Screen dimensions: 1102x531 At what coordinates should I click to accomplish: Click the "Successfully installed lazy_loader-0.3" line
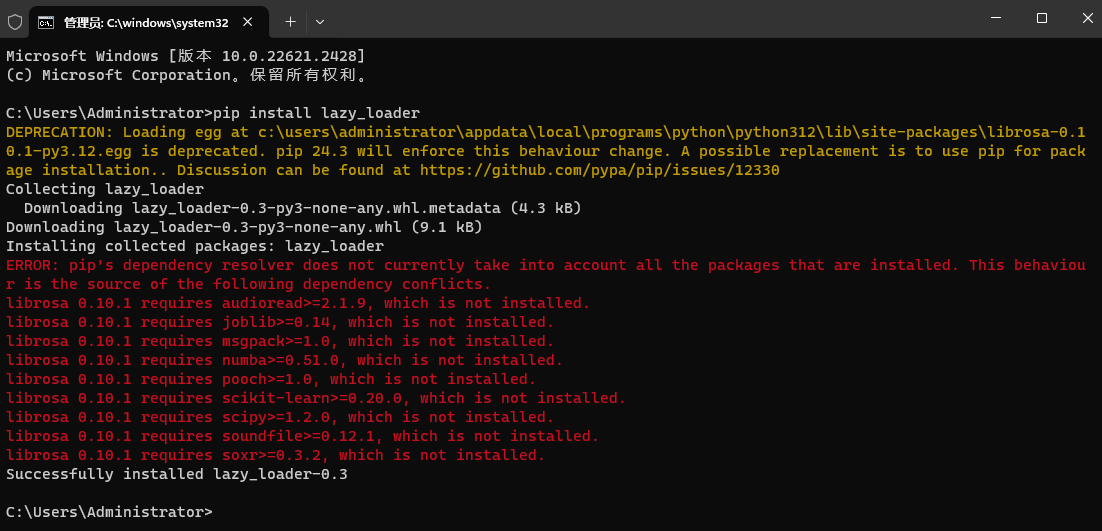[x=177, y=474]
